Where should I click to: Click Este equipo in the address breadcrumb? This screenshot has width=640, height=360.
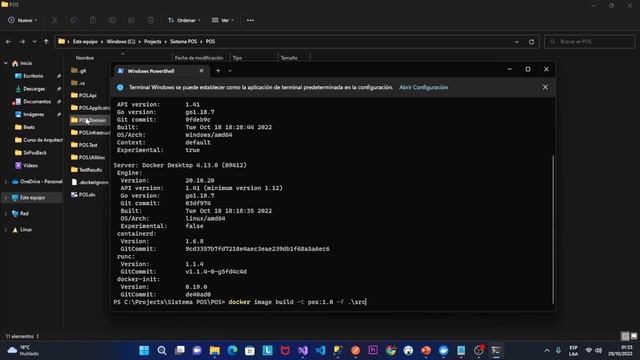[x=85, y=42]
